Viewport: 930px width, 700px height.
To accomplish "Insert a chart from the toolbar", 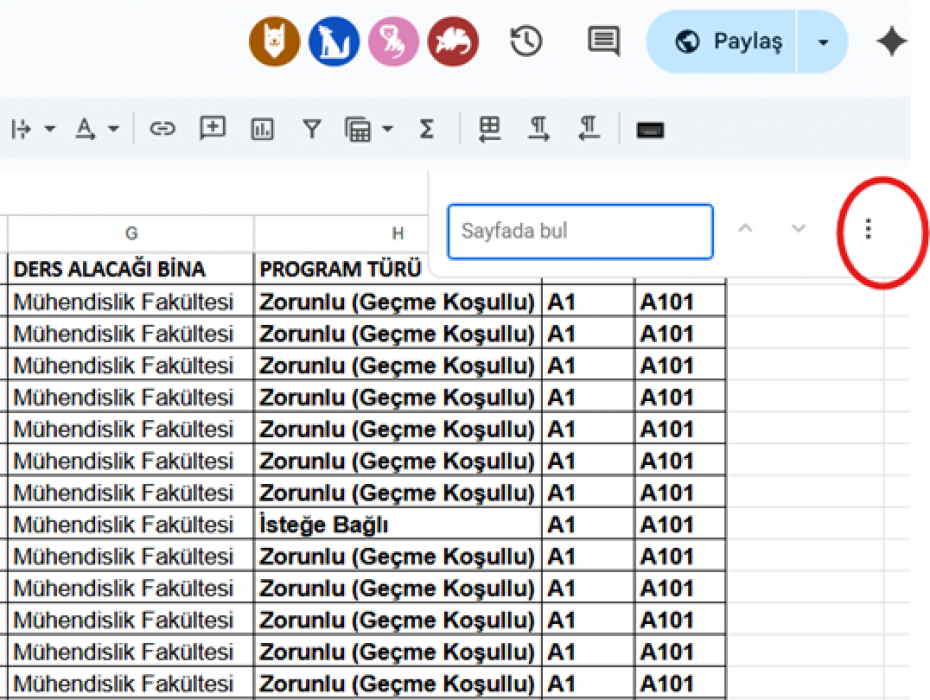I will (x=262, y=129).
